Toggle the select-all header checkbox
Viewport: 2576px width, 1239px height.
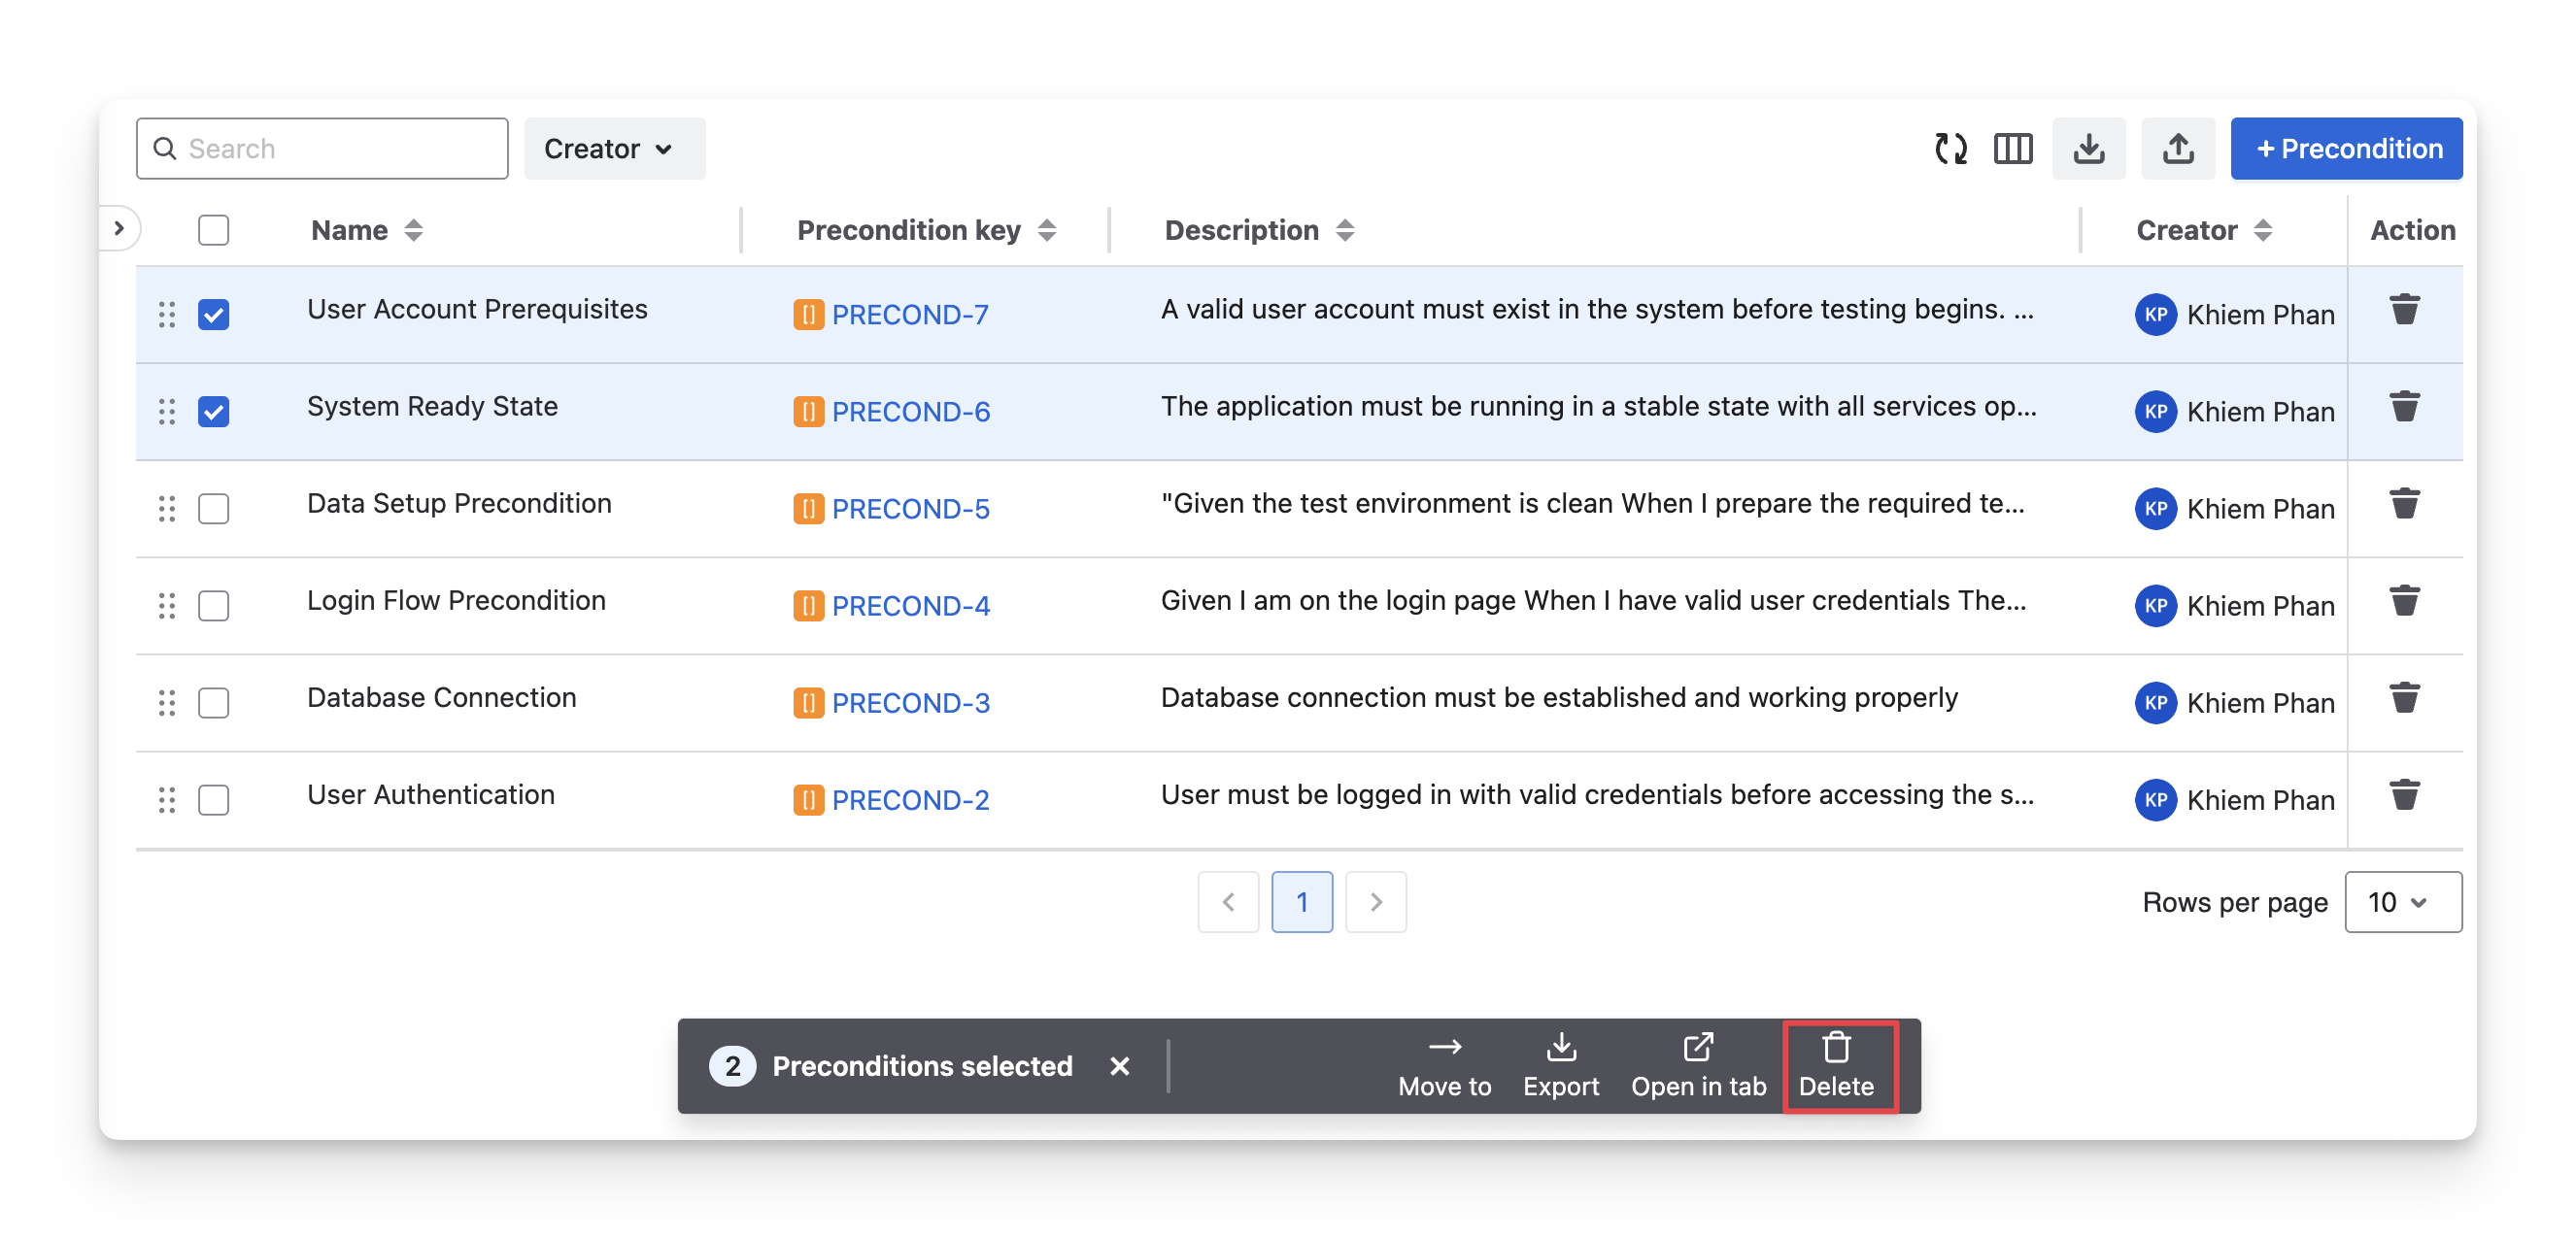click(x=213, y=230)
